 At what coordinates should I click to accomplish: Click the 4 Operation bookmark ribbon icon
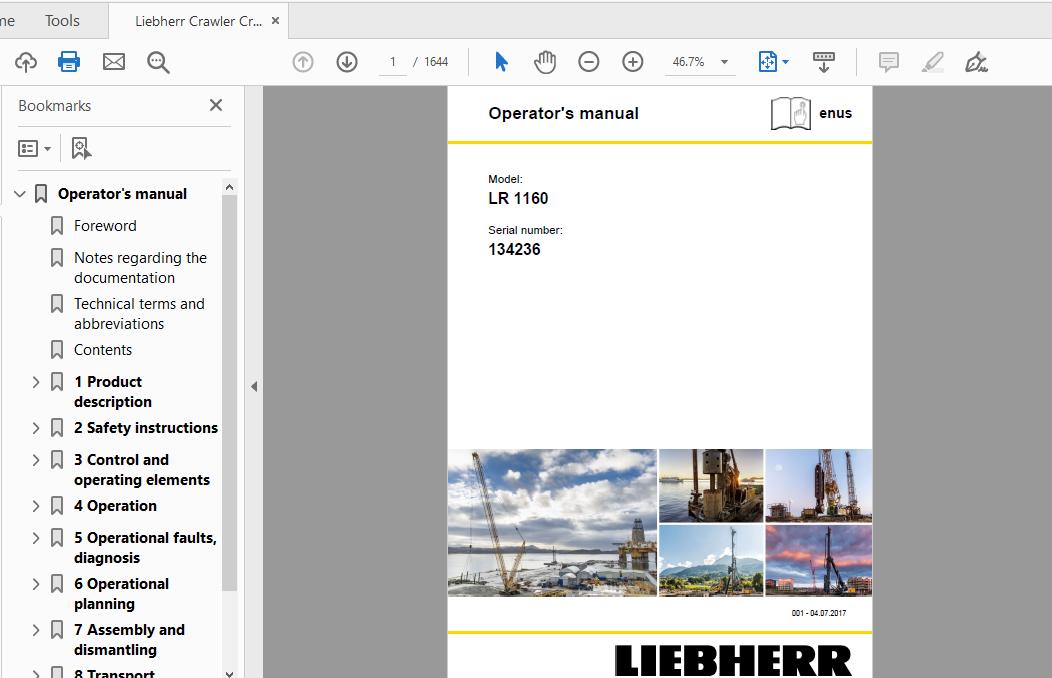57,506
